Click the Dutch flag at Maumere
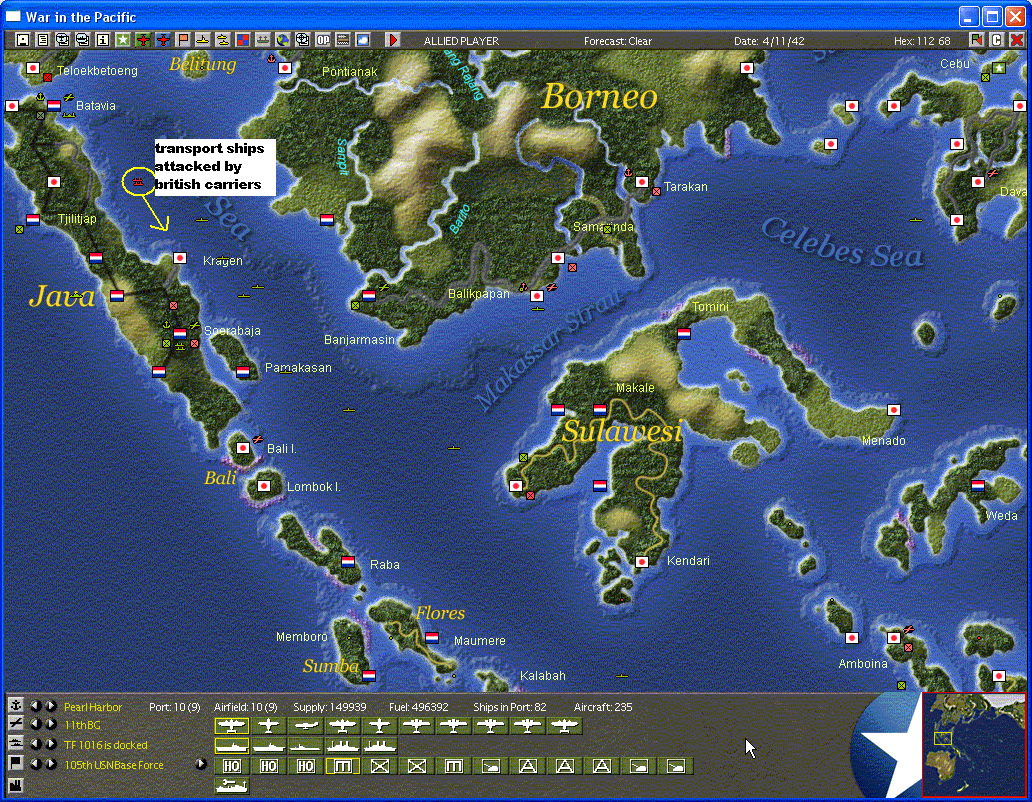Screen dimensions: 1032x802 point(432,638)
